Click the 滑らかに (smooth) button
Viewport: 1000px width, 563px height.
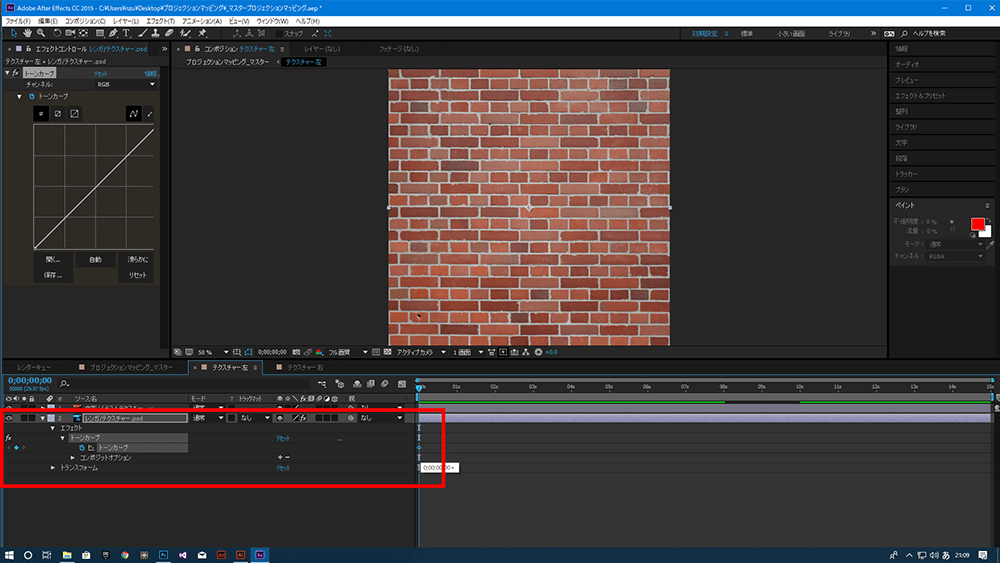(x=137, y=259)
